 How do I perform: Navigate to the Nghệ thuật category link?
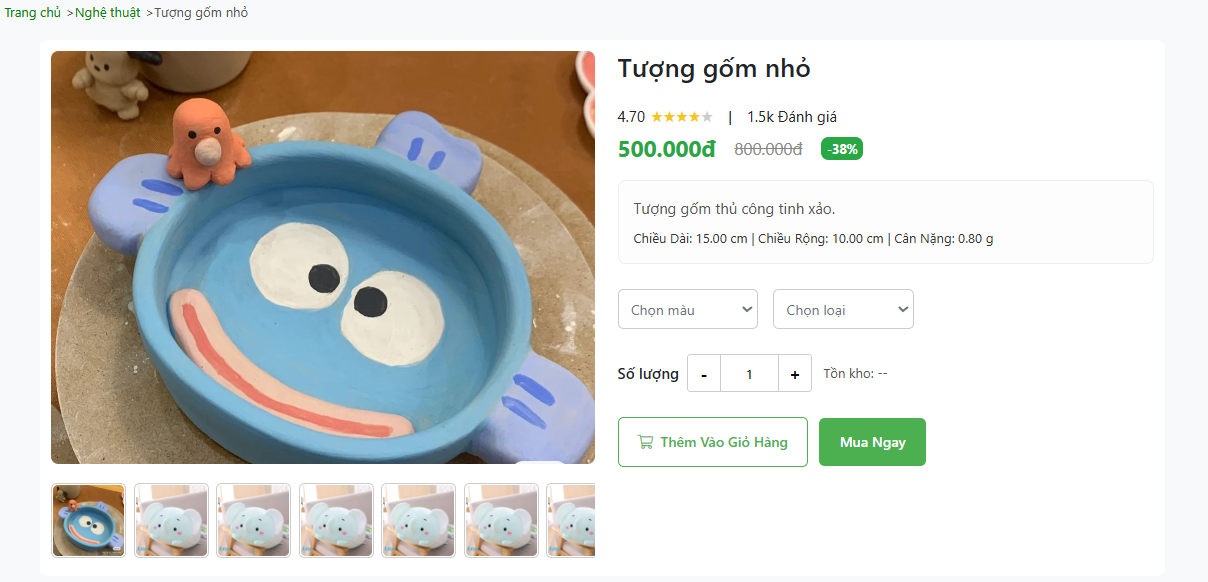(106, 13)
